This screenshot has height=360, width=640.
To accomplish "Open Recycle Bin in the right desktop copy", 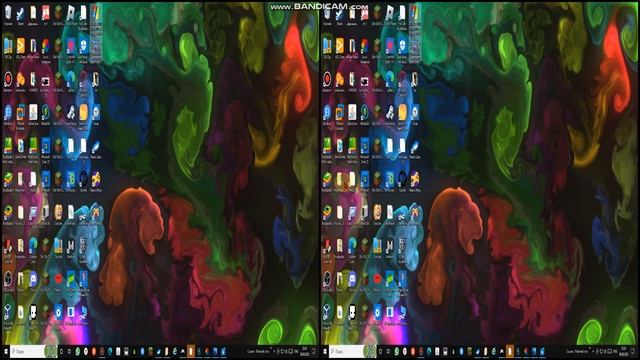I will 327,13.
